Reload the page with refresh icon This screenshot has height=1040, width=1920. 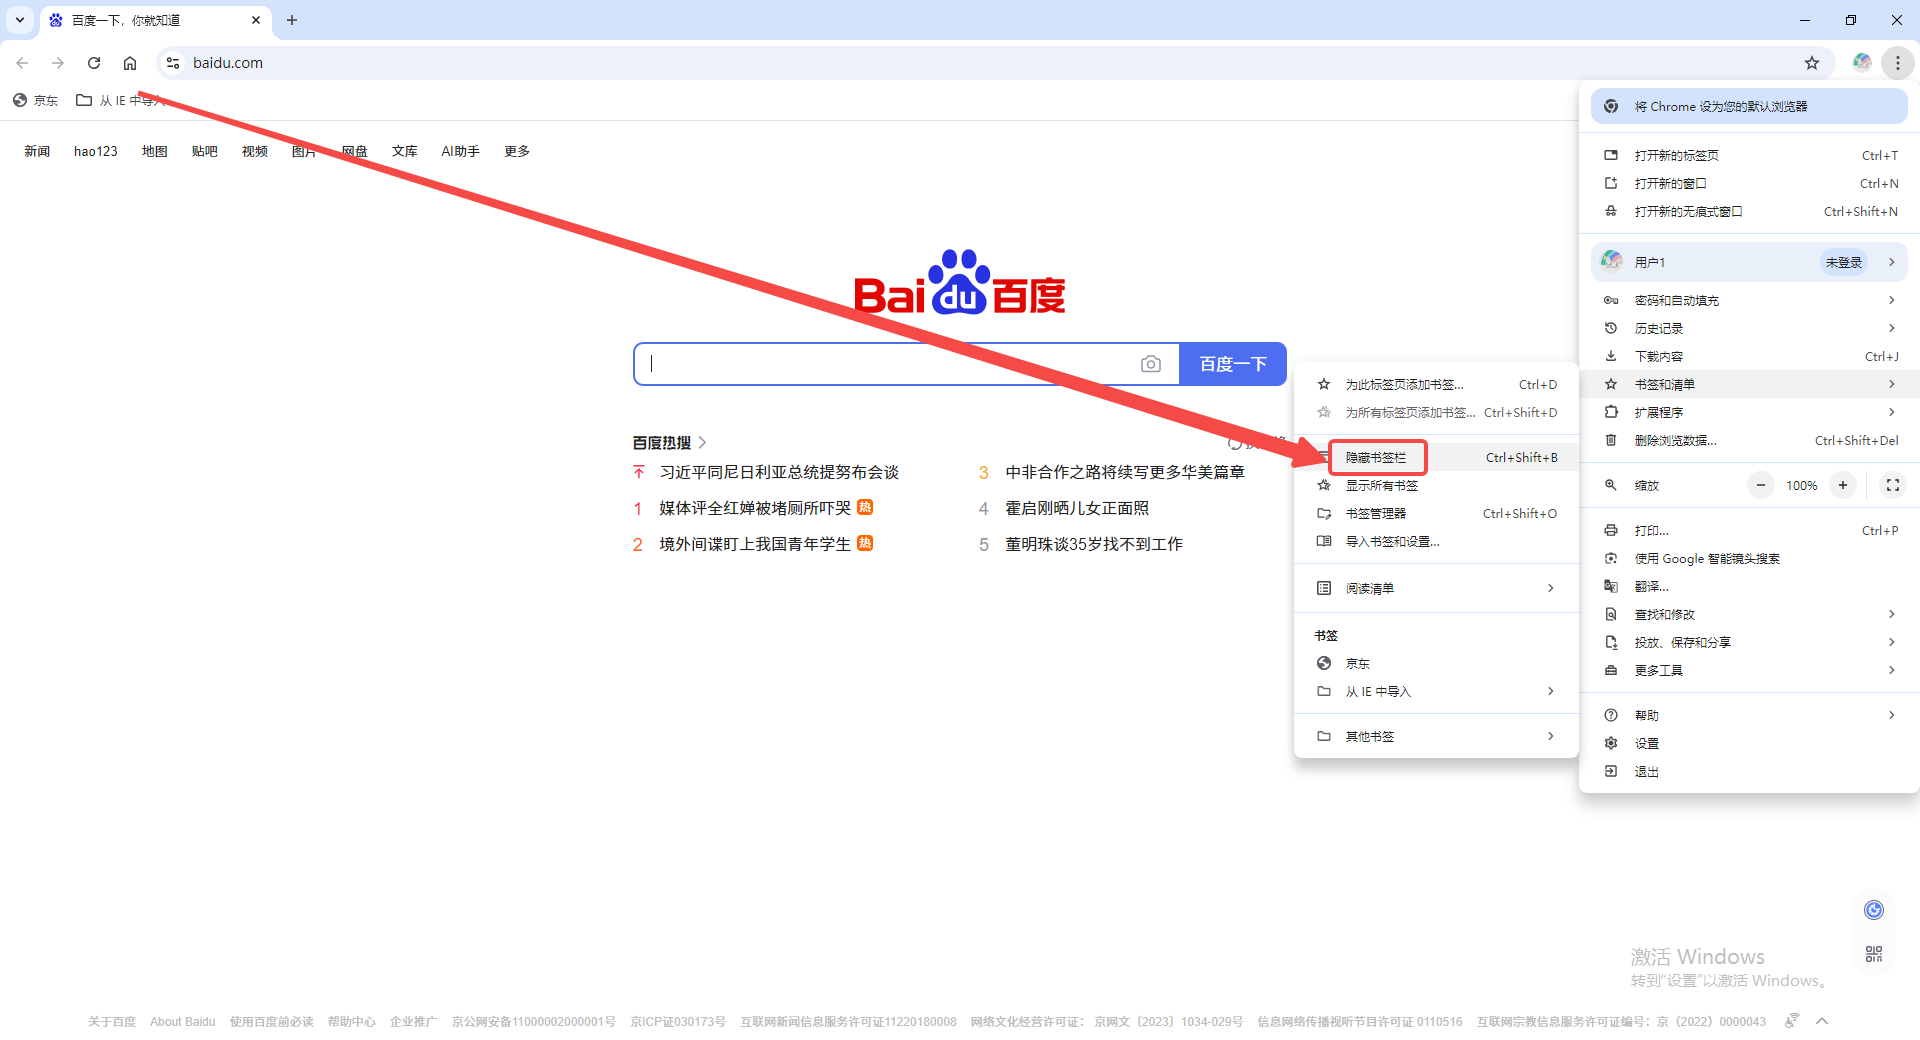tap(94, 63)
